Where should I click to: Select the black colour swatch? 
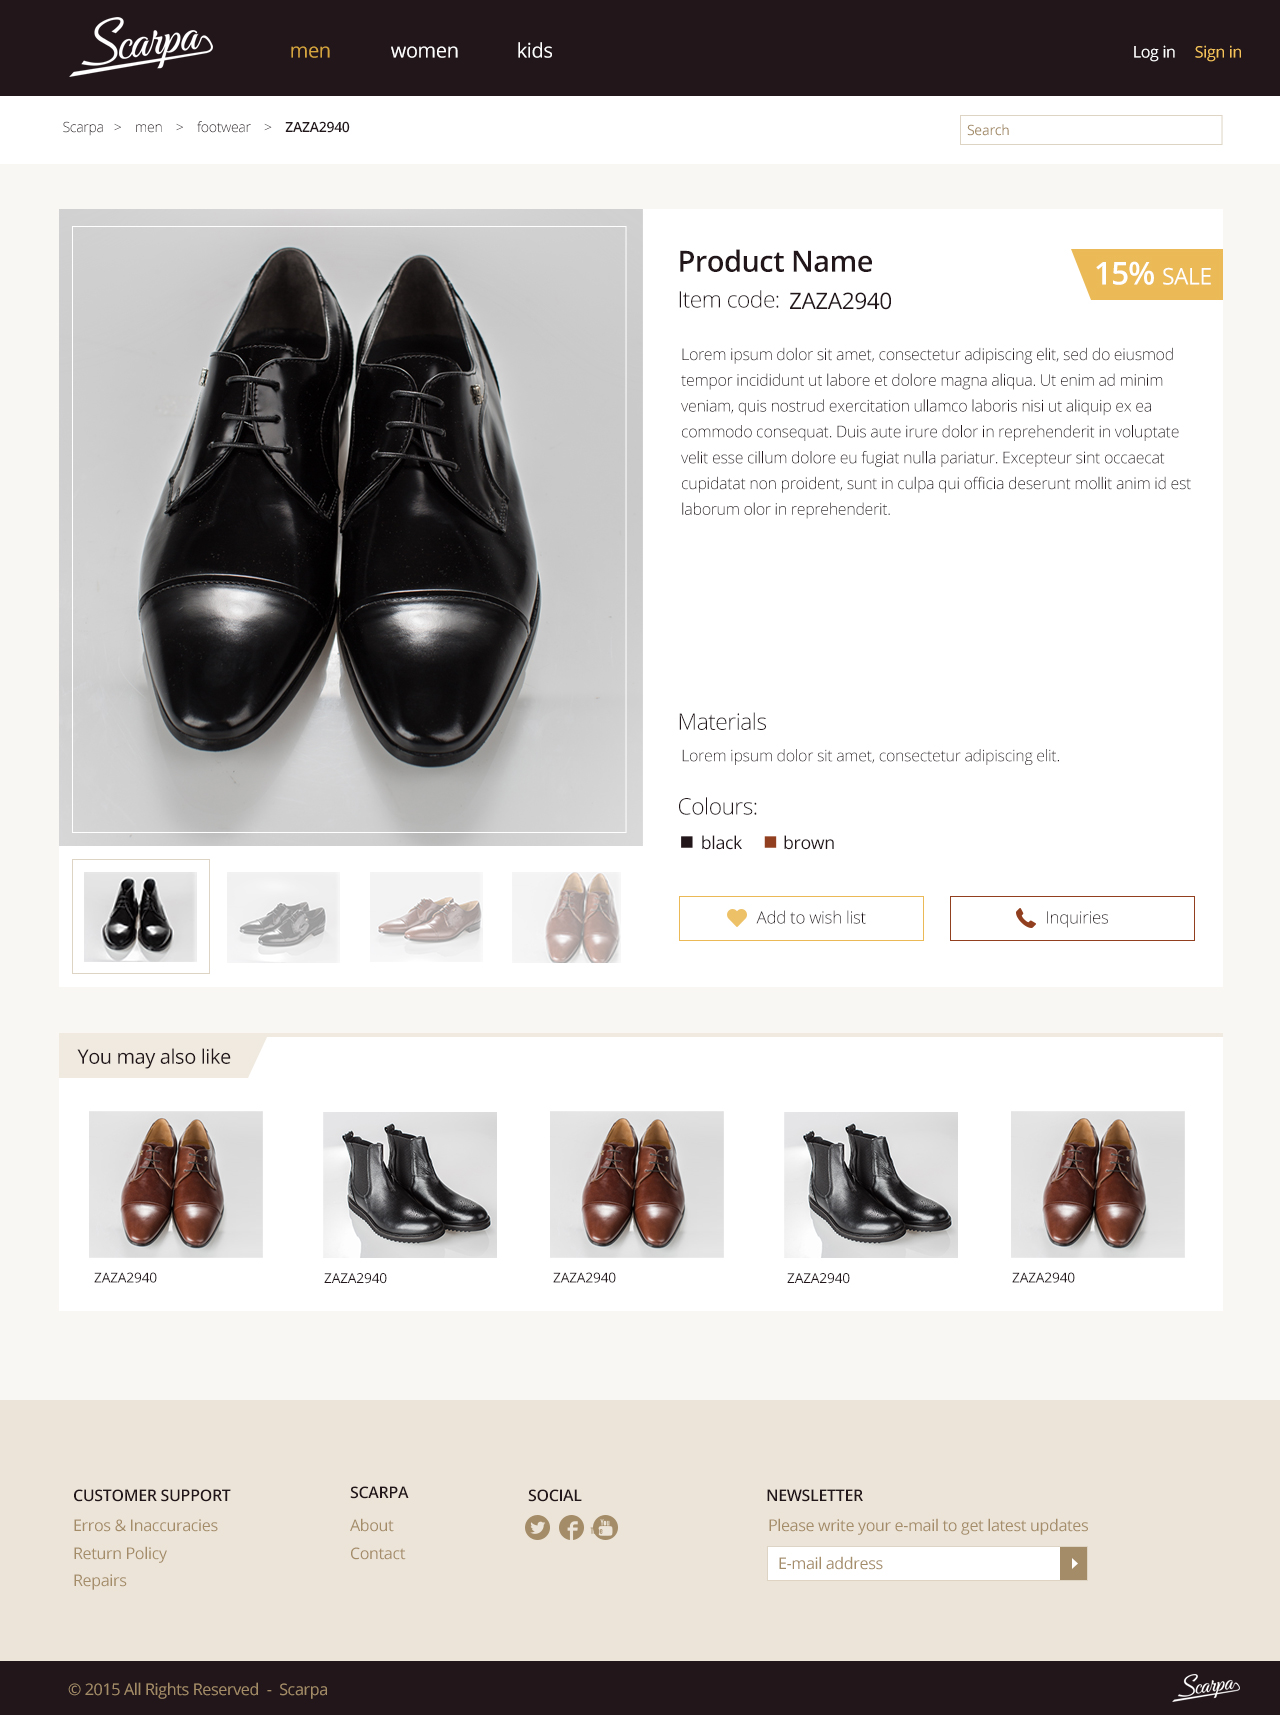tap(687, 841)
